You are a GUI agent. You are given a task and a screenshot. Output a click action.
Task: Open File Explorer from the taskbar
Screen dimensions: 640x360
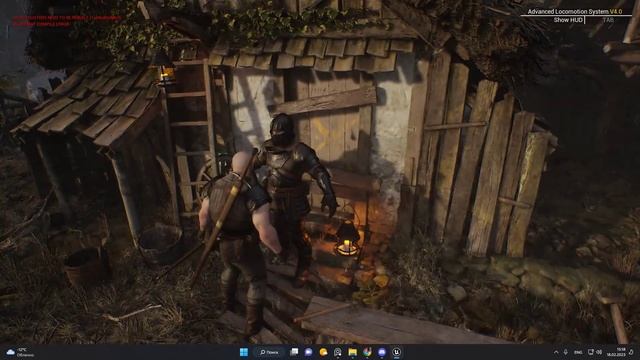tap(352, 352)
